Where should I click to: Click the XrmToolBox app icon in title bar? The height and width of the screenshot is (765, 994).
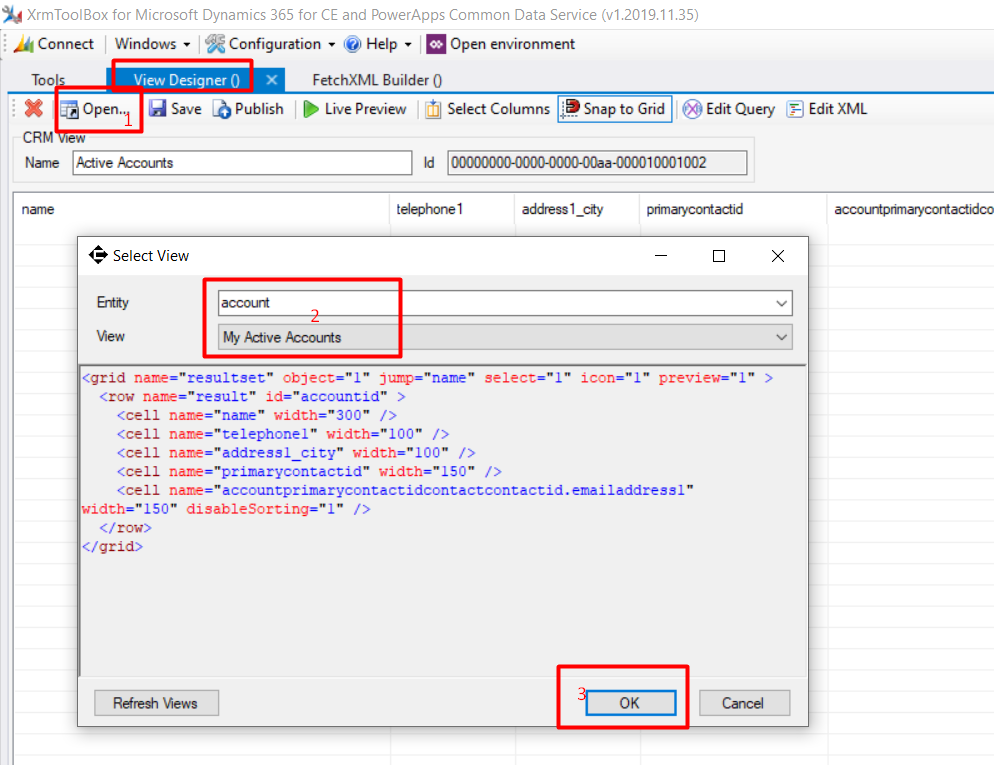[x=12, y=14]
